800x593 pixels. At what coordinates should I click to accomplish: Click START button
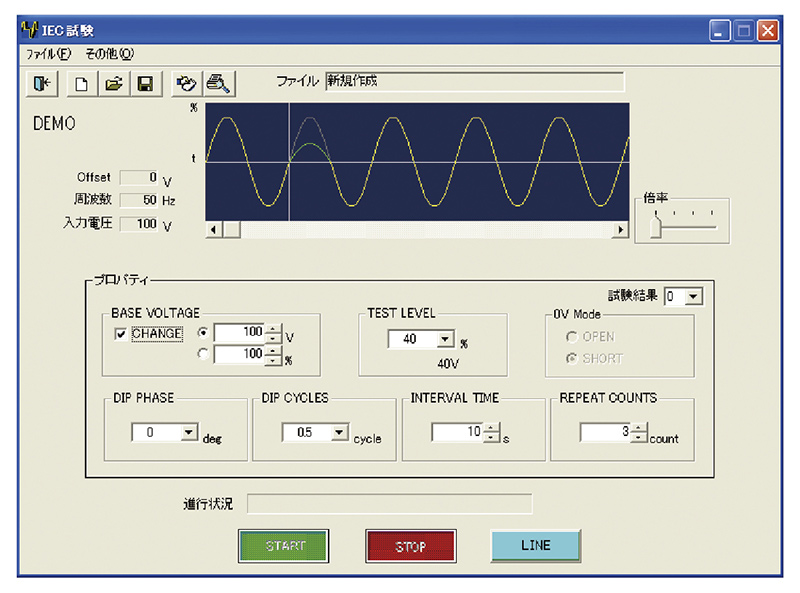click(x=284, y=546)
